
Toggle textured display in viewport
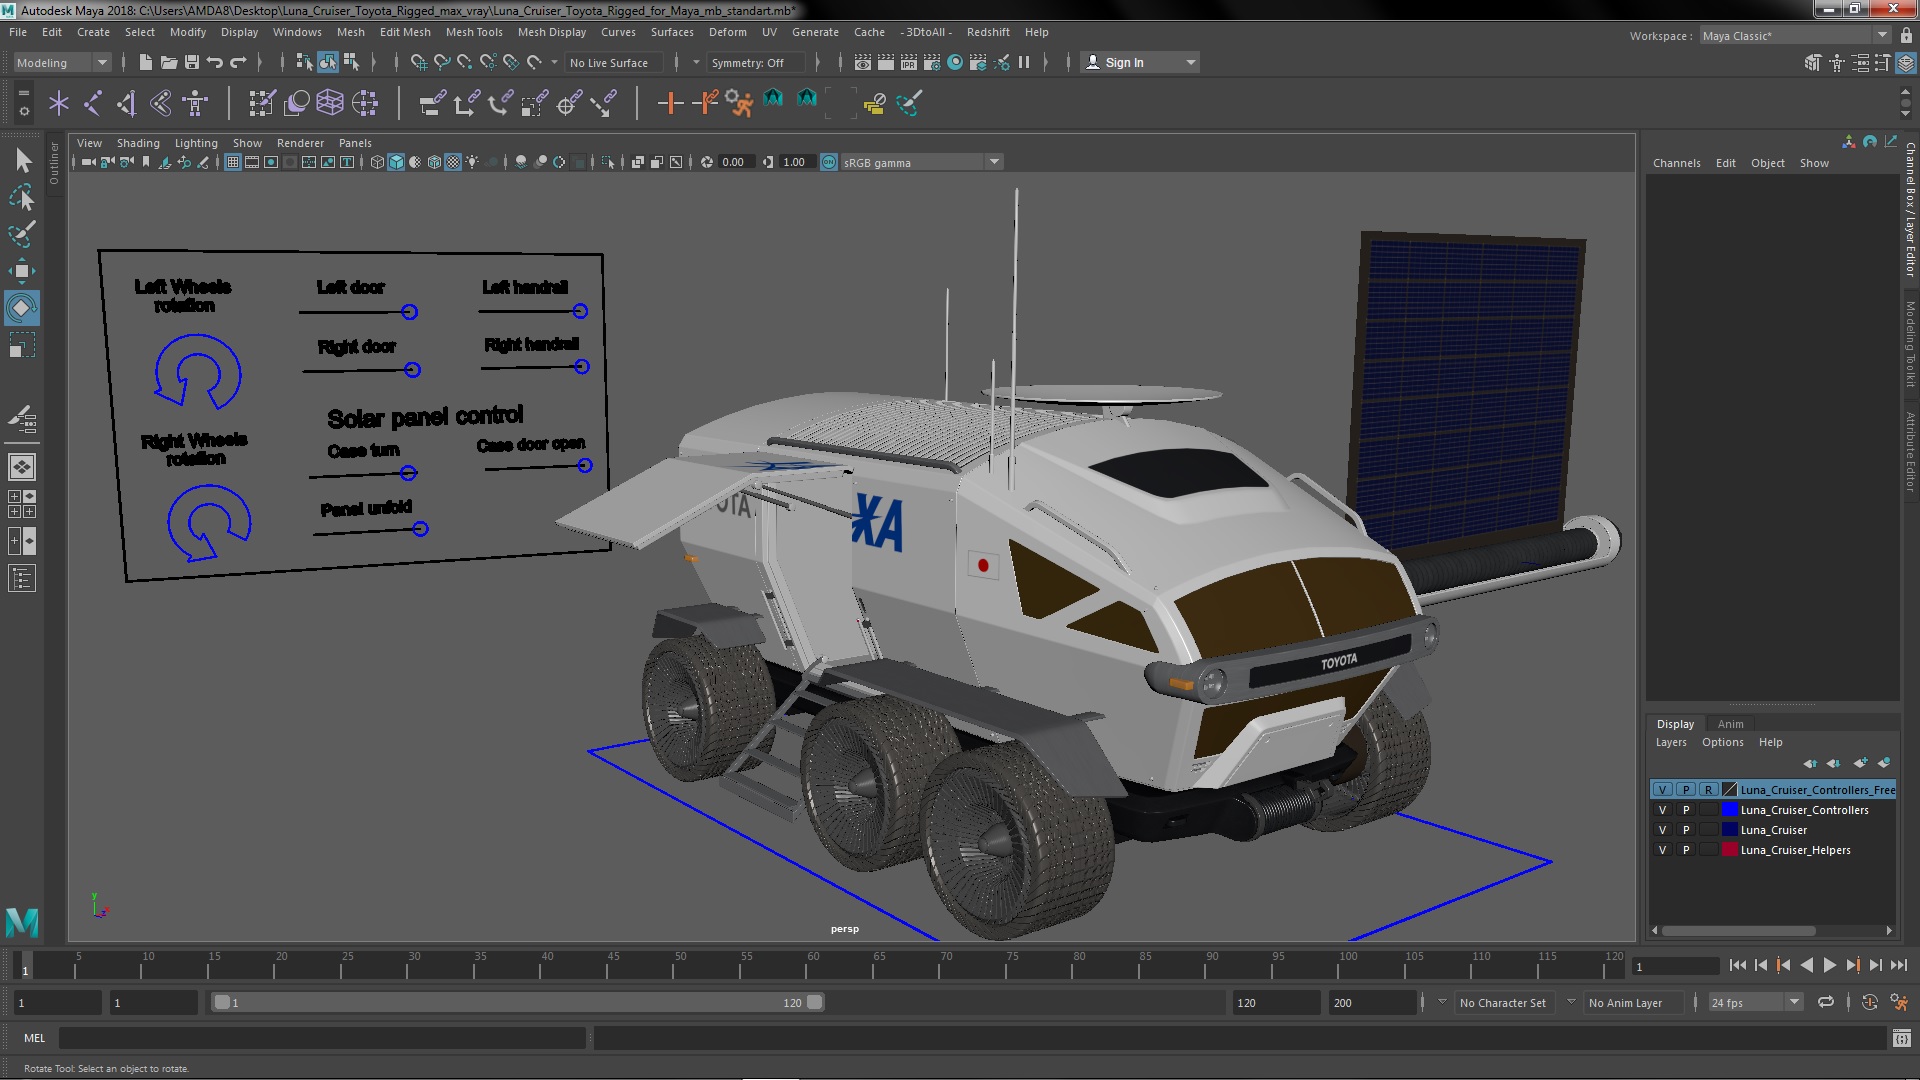453,162
